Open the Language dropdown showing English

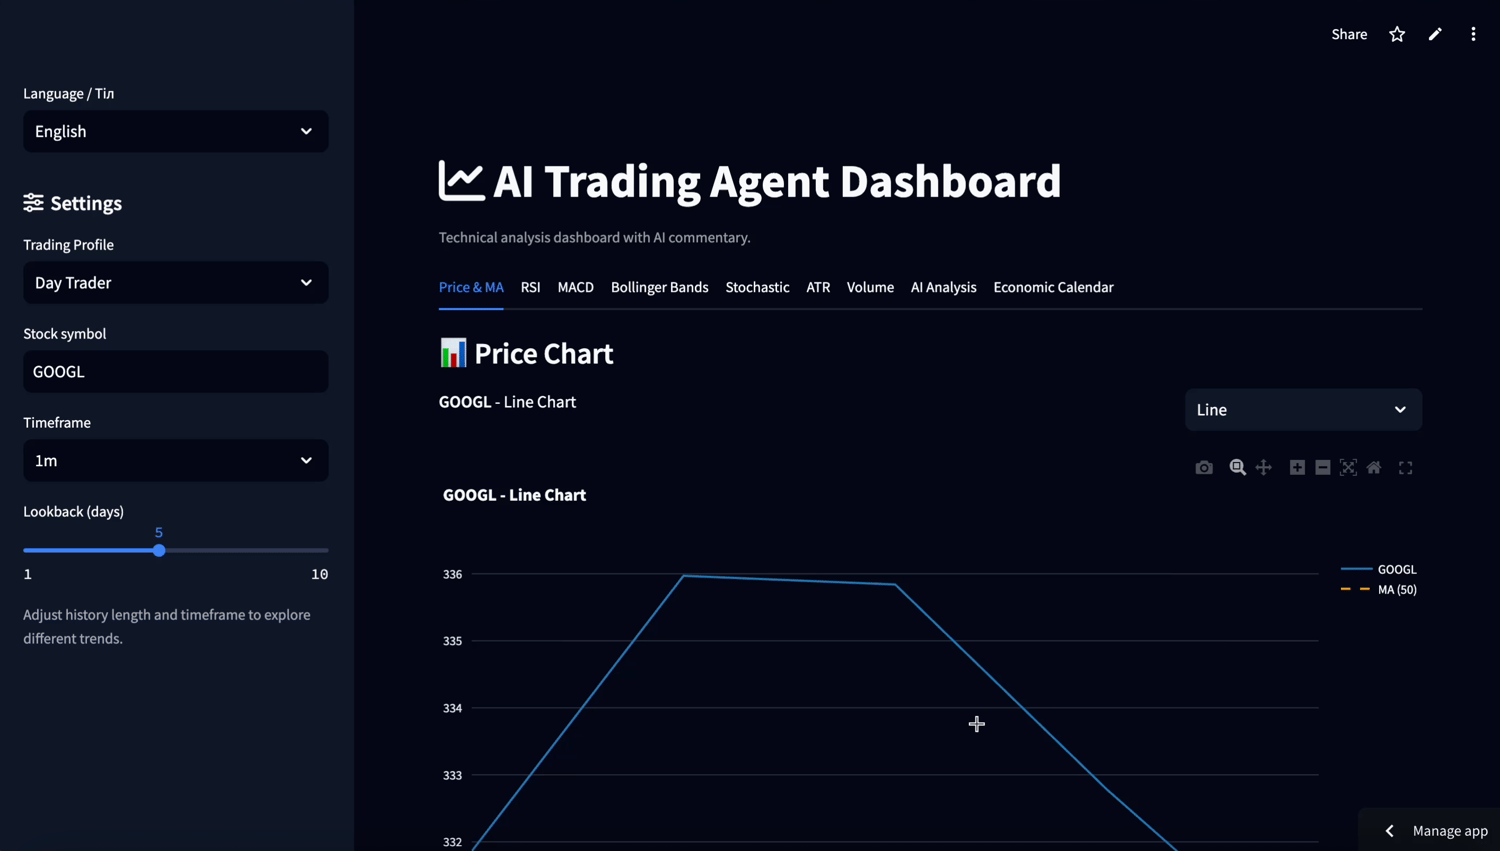tap(175, 131)
